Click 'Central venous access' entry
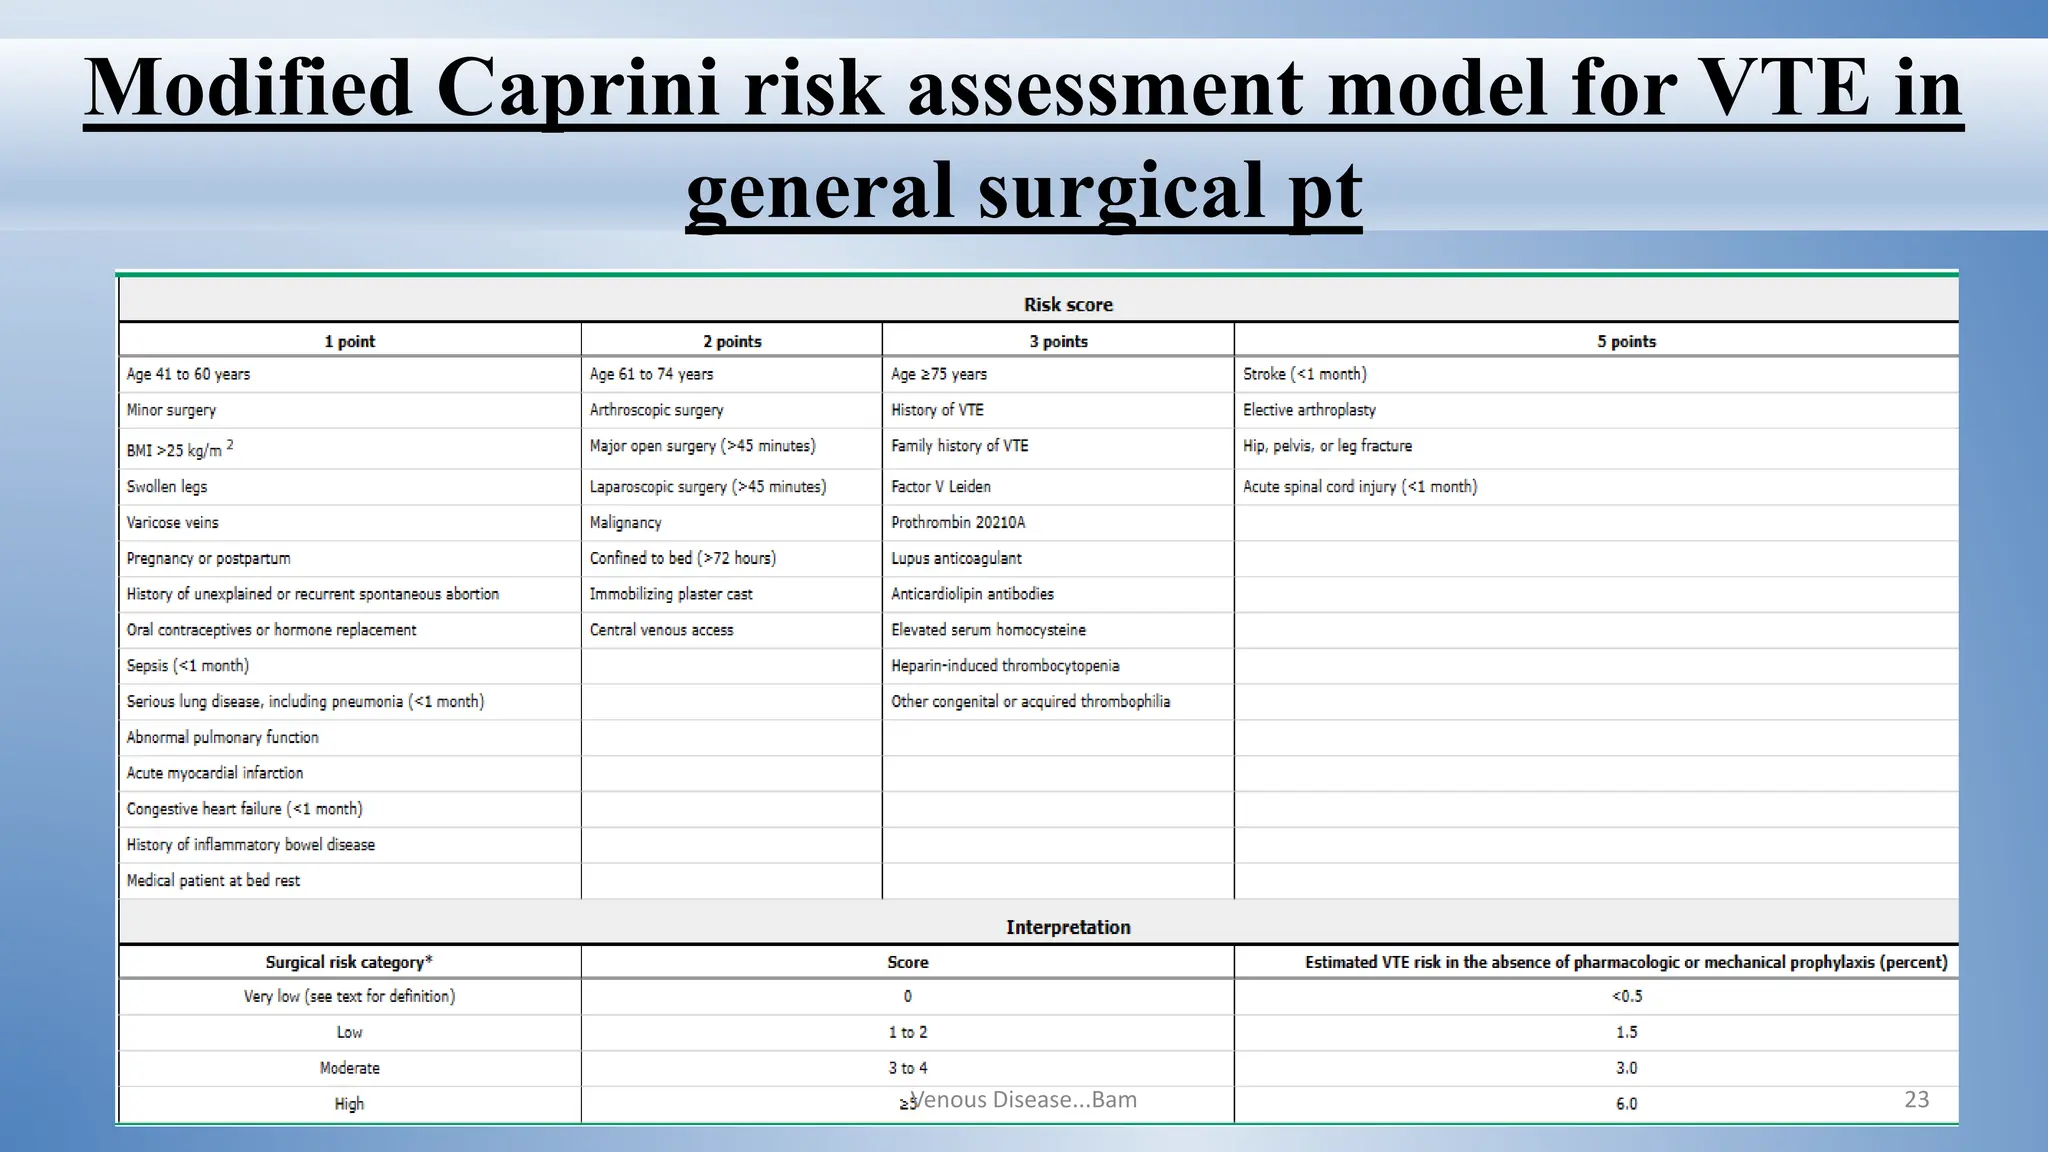 point(661,630)
